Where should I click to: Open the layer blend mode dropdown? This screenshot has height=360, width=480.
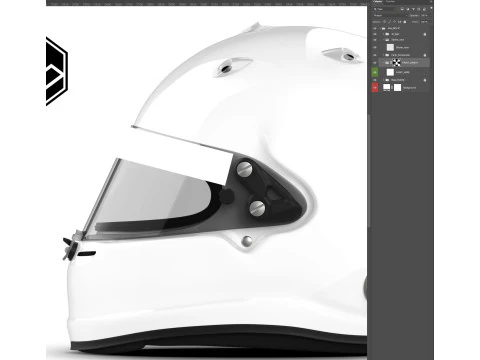pyautogui.click(x=391, y=15)
